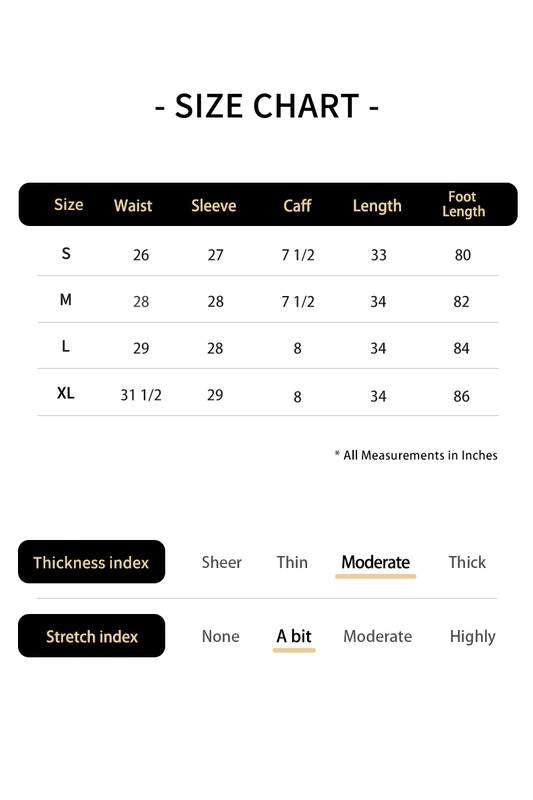Select the size S row label
The image size is (533, 800).
66,253
